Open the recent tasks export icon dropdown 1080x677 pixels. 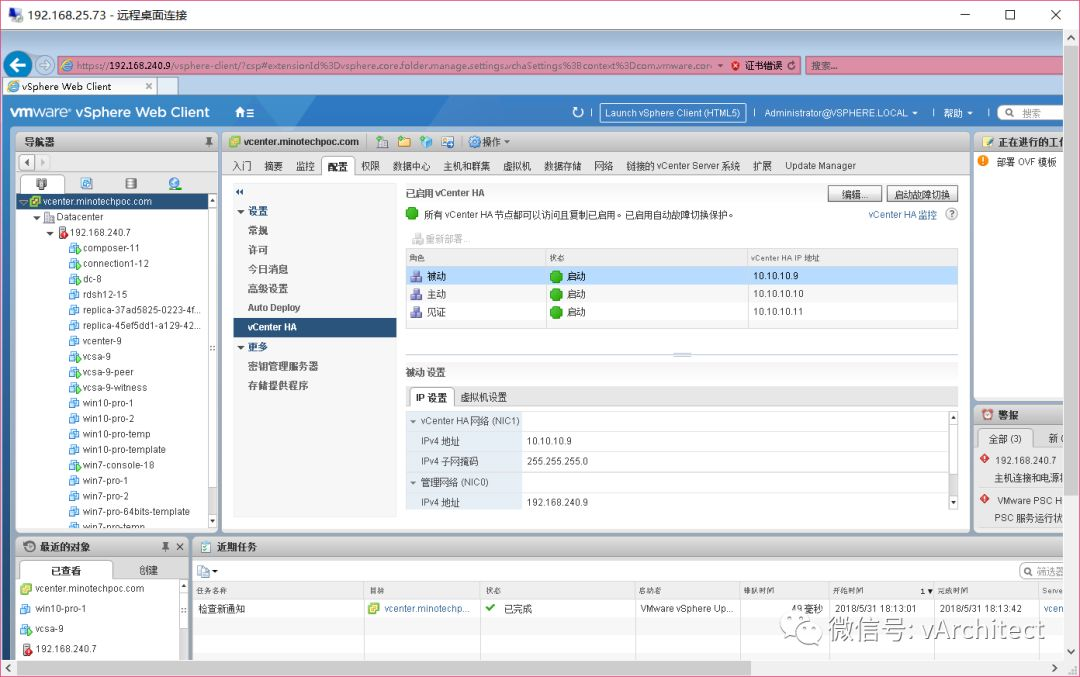[207, 571]
